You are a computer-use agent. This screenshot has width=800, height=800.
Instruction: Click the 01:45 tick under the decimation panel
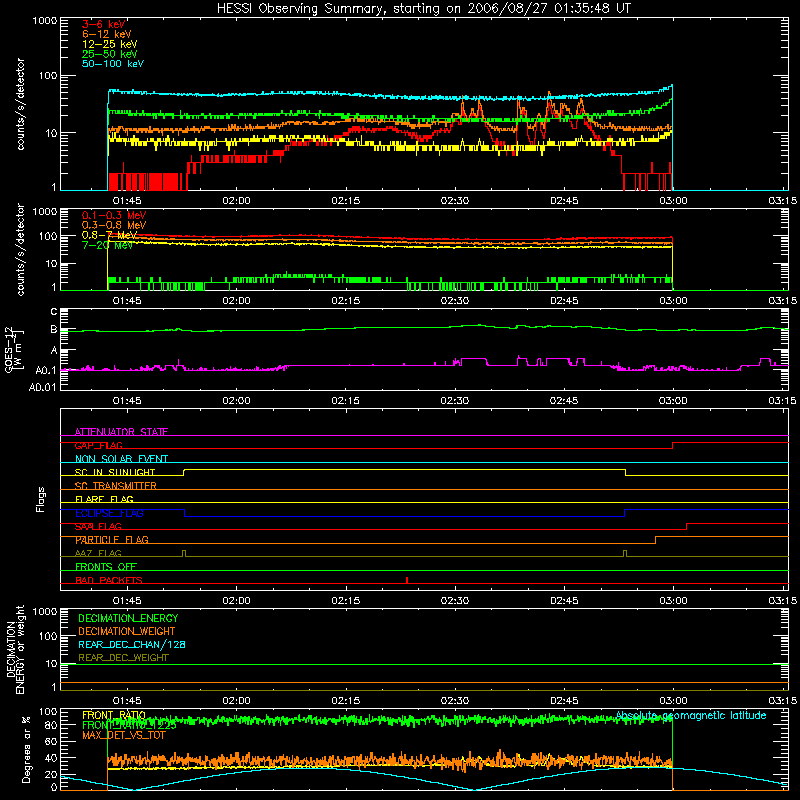point(127,701)
